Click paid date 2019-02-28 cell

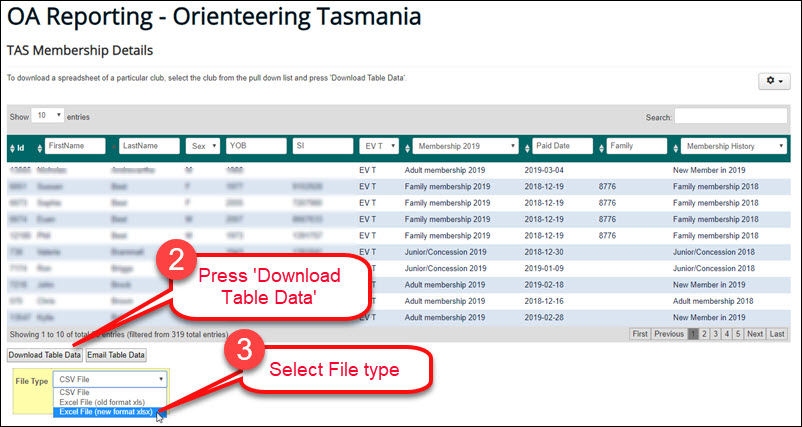(x=544, y=318)
